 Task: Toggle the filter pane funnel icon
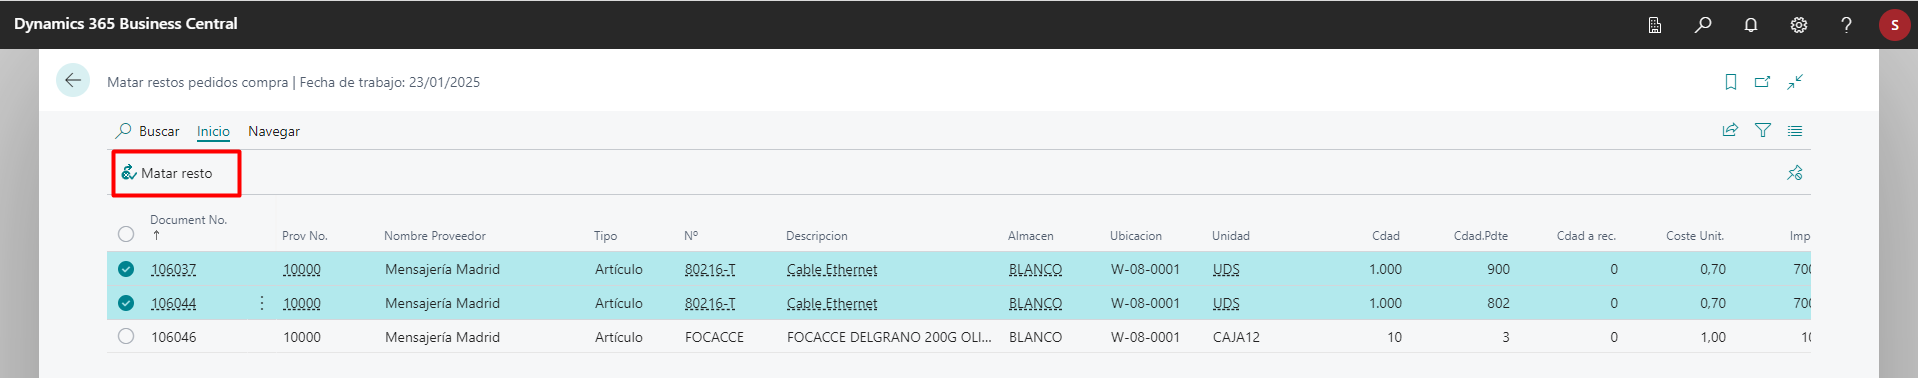tap(1763, 130)
